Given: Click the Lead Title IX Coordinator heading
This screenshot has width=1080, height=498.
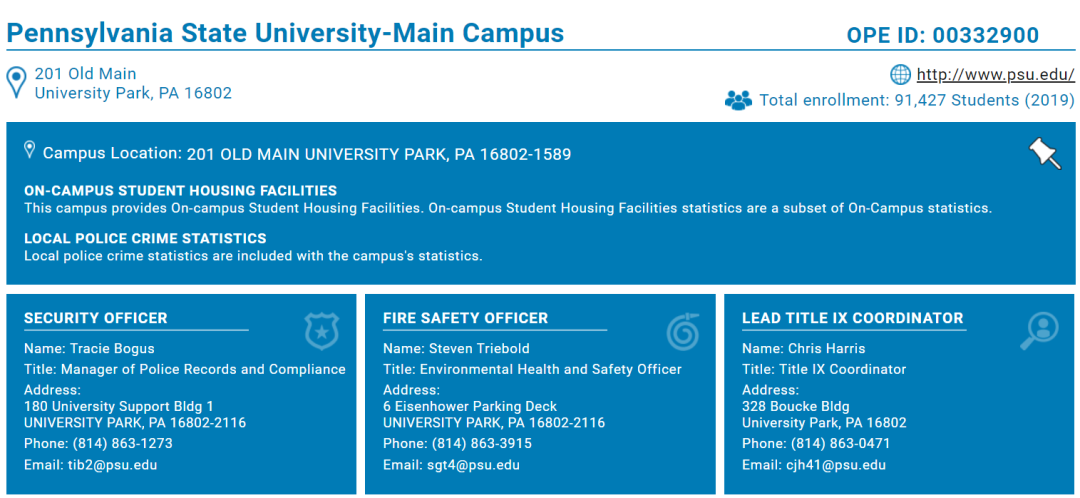Looking at the screenshot, I should coord(852,318).
